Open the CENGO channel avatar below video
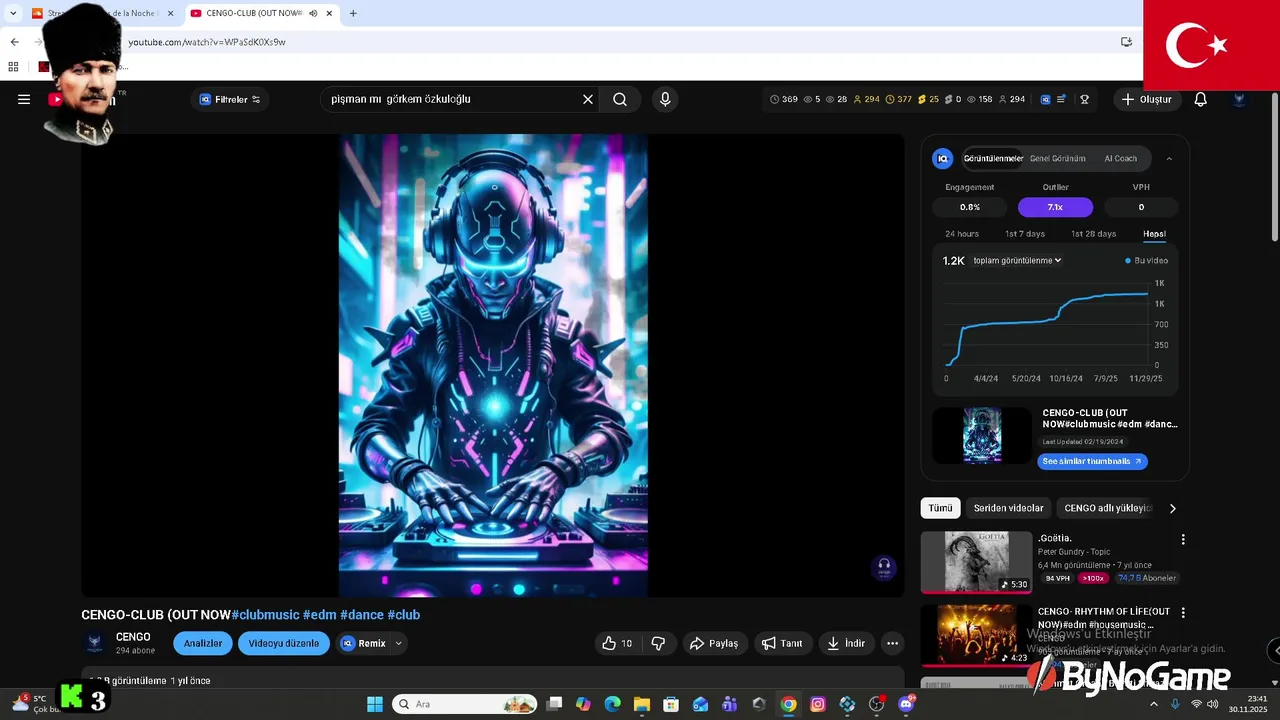This screenshot has width=1280, height=720. (x=95, y=643)
